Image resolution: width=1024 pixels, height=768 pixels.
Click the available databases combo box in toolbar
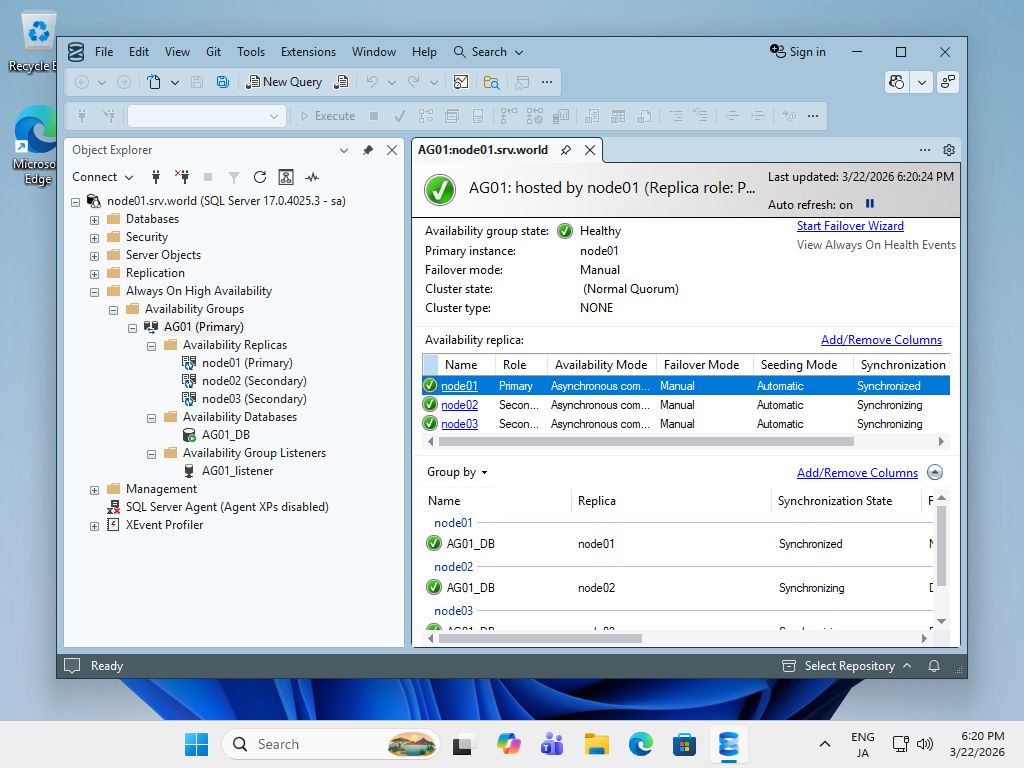point(206,116)
